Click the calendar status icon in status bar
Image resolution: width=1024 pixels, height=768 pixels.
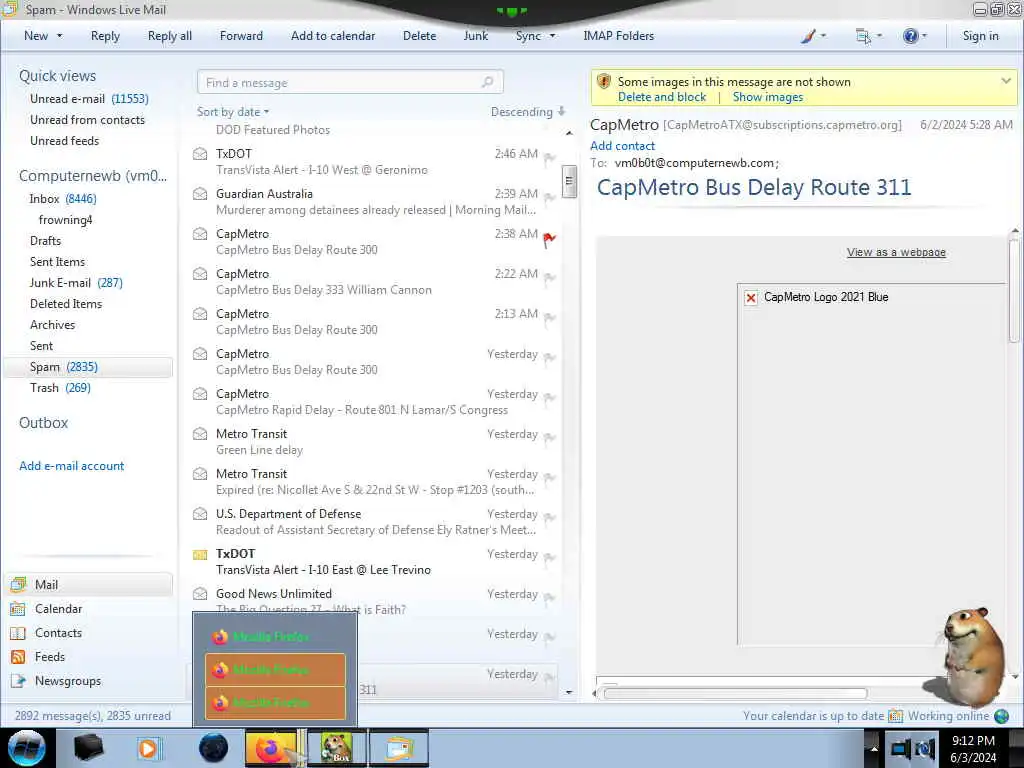pyautogui.click(x=895, y=716)
